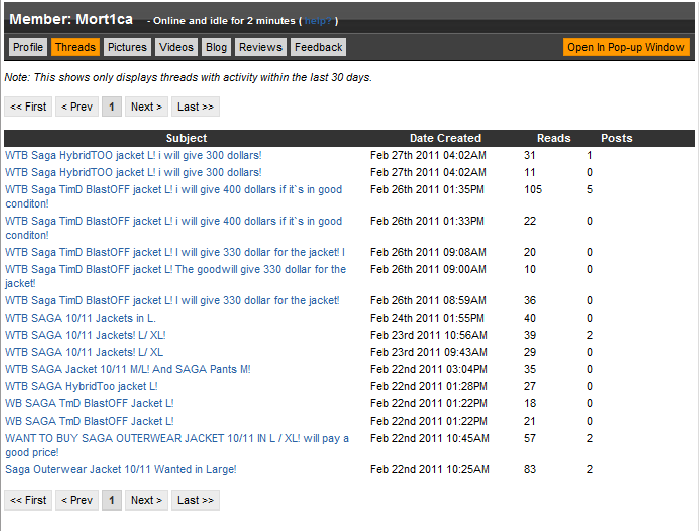The width and height of the screenshot is (699, 531).
Task: Open Saga Outerwear Jacket 10/11 Wanted in Large thread
Action: [120, 469]
